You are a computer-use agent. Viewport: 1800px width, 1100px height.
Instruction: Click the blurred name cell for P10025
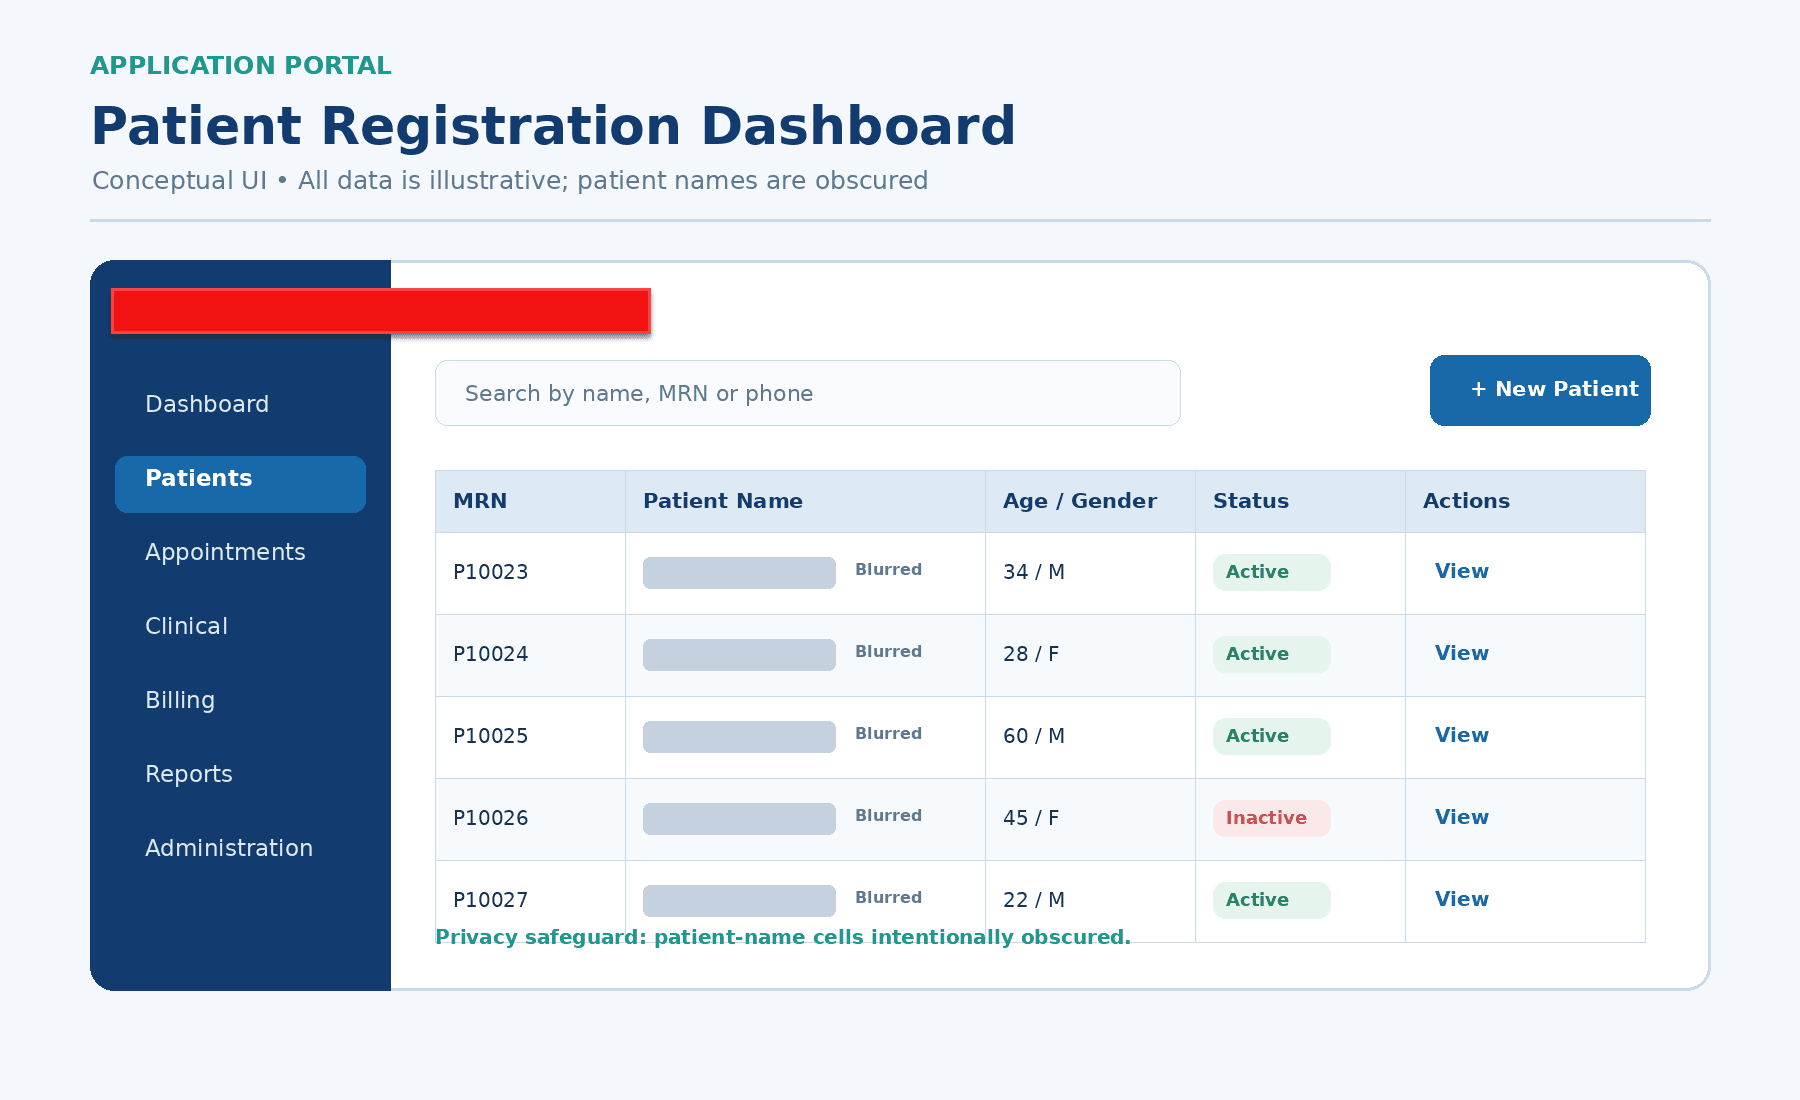pyautogui.click(x=739, y=737)
